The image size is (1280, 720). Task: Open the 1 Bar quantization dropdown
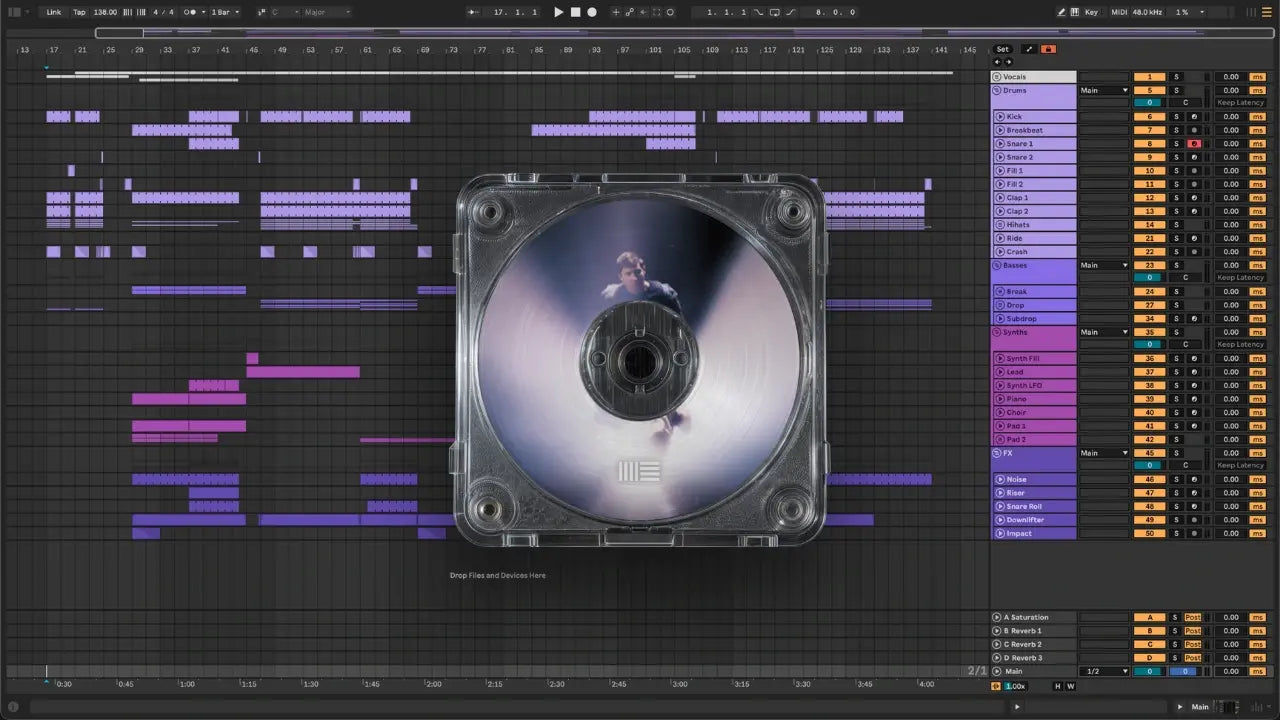[x=225, y=12]
